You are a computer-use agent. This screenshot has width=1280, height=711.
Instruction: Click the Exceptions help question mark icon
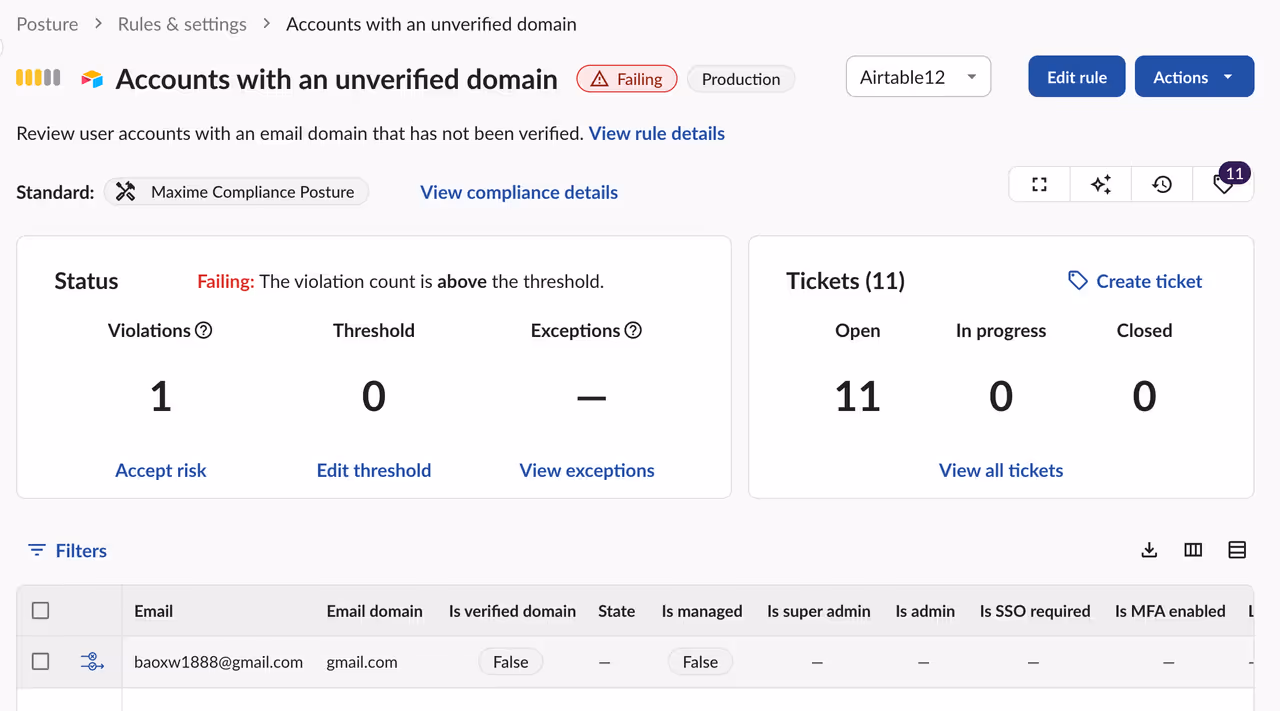click(x=633, y=330)
